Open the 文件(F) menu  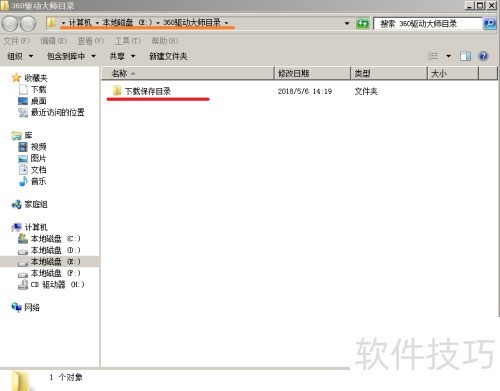coord(17,41)
